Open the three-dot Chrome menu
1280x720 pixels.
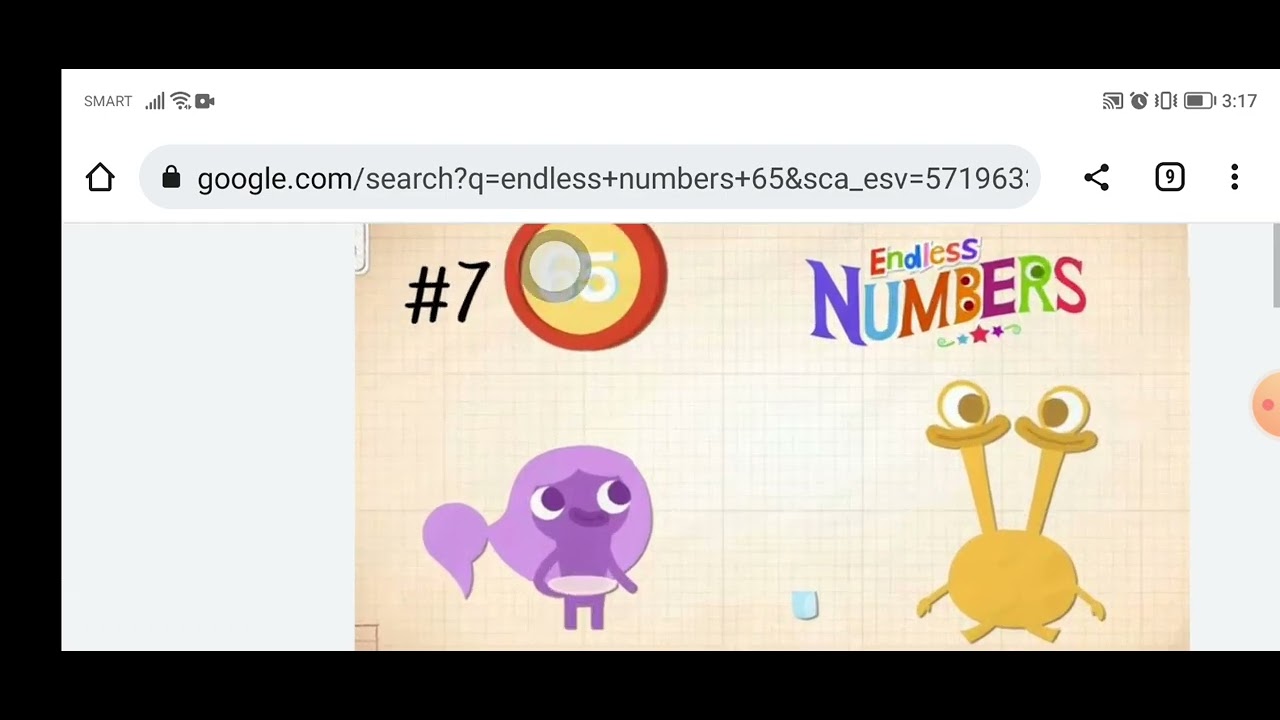pos(1234,178)
